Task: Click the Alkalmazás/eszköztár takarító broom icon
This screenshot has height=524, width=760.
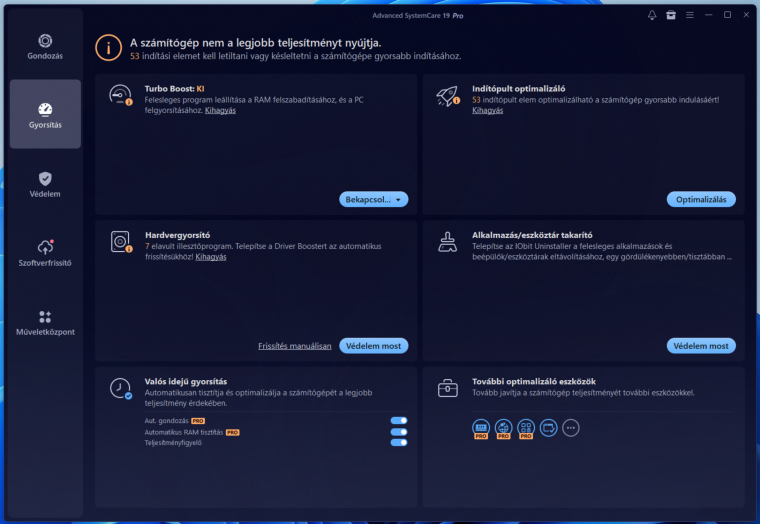Action: pos(447,242)
